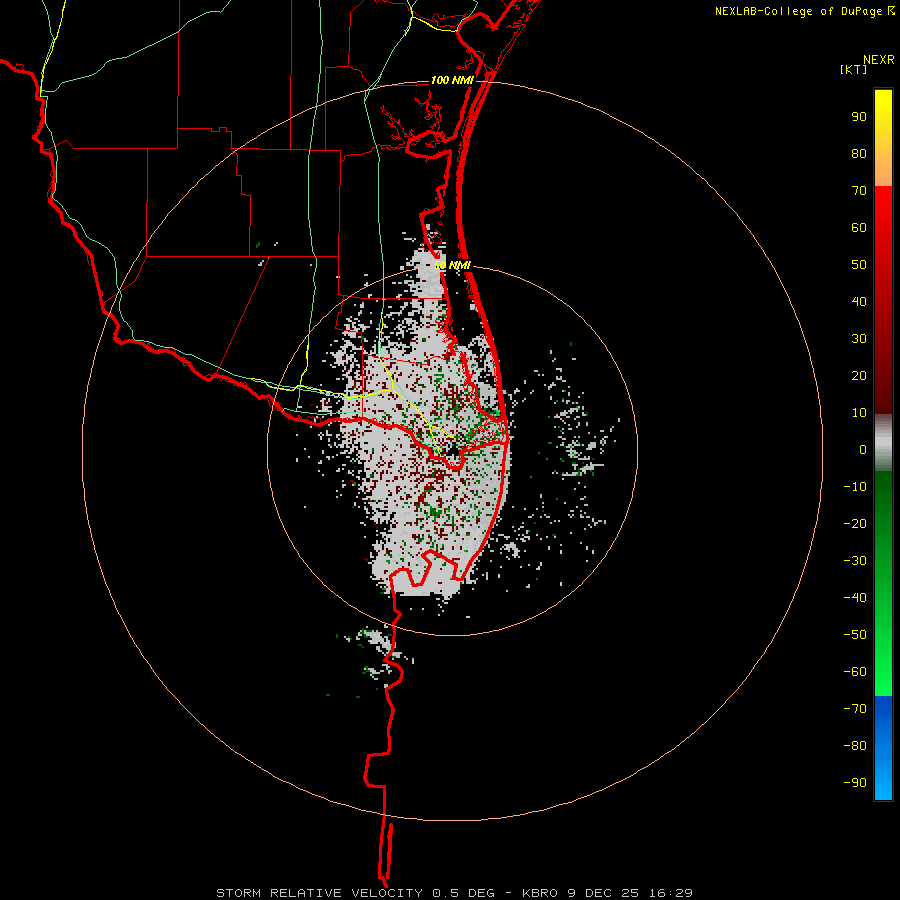900x900 pixels.
Task: Click the blue bottom segment of color bar
Action: click(883, 747)
